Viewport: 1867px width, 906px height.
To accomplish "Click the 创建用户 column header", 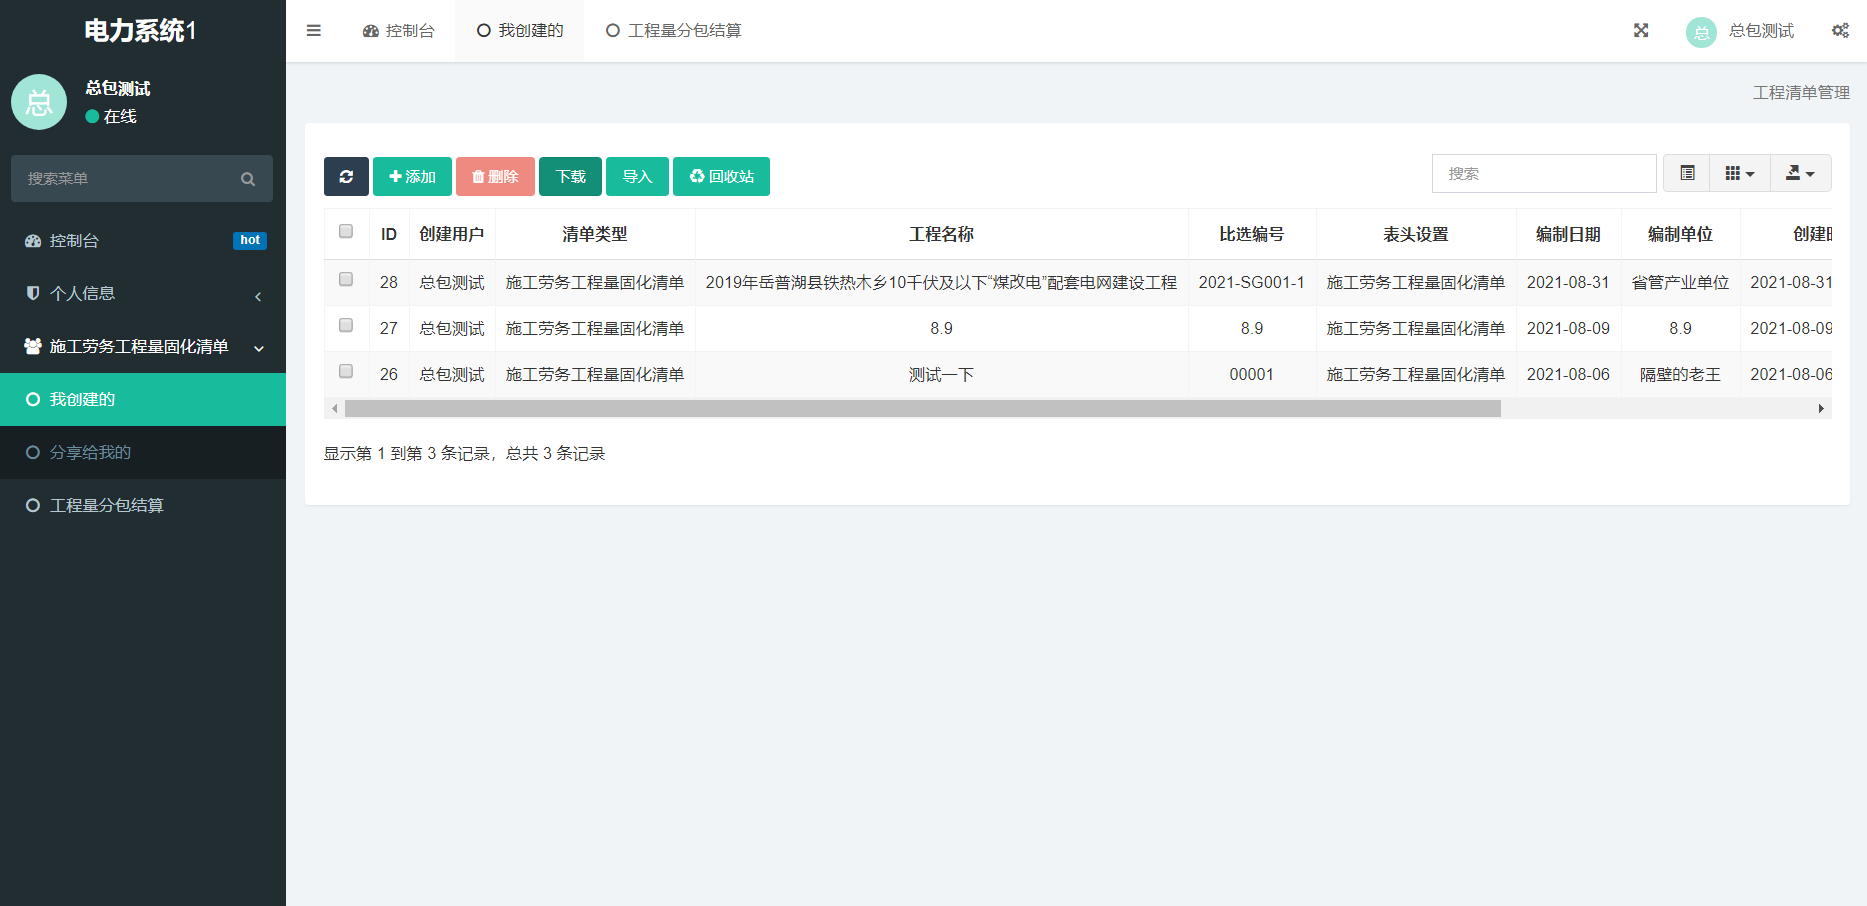I will click(452, 234).
